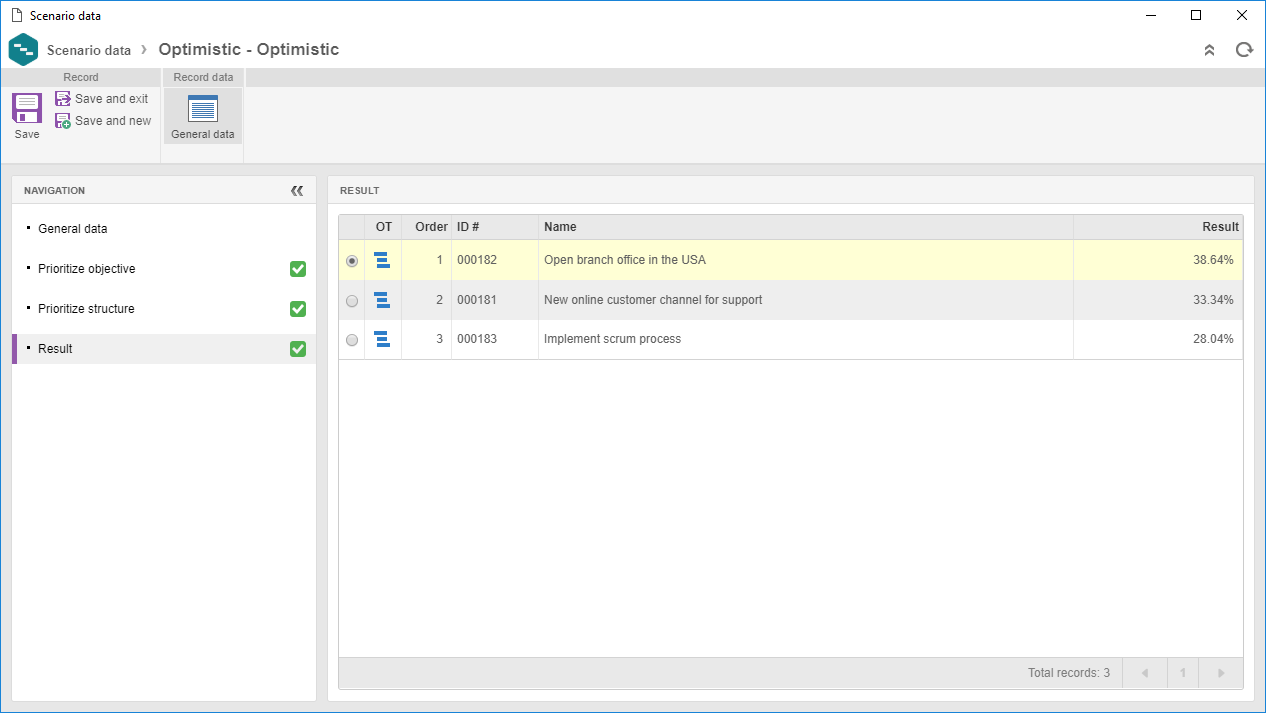1266x713 pixels.
Task: Sort by the ID # column header
Action: tap(495, 227)
